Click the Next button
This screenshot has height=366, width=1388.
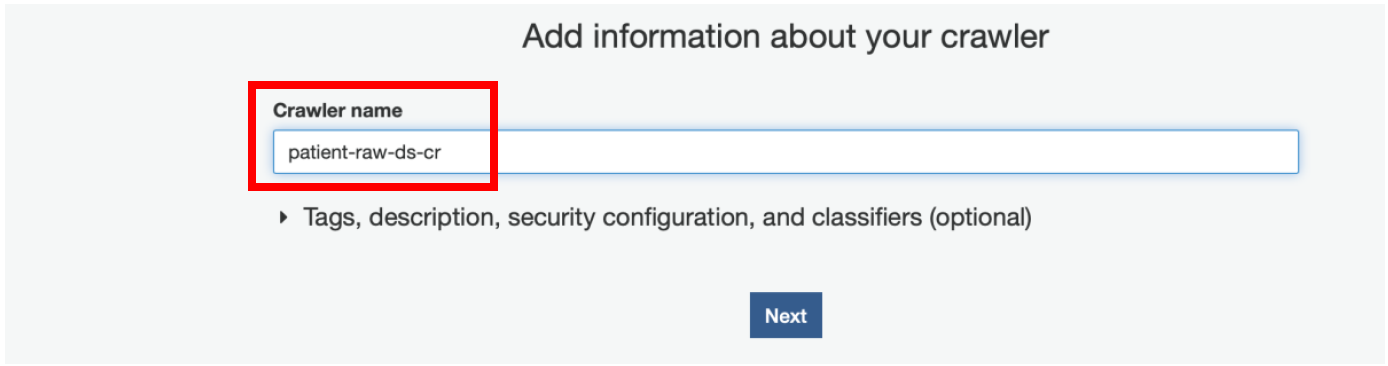[786, 315]
